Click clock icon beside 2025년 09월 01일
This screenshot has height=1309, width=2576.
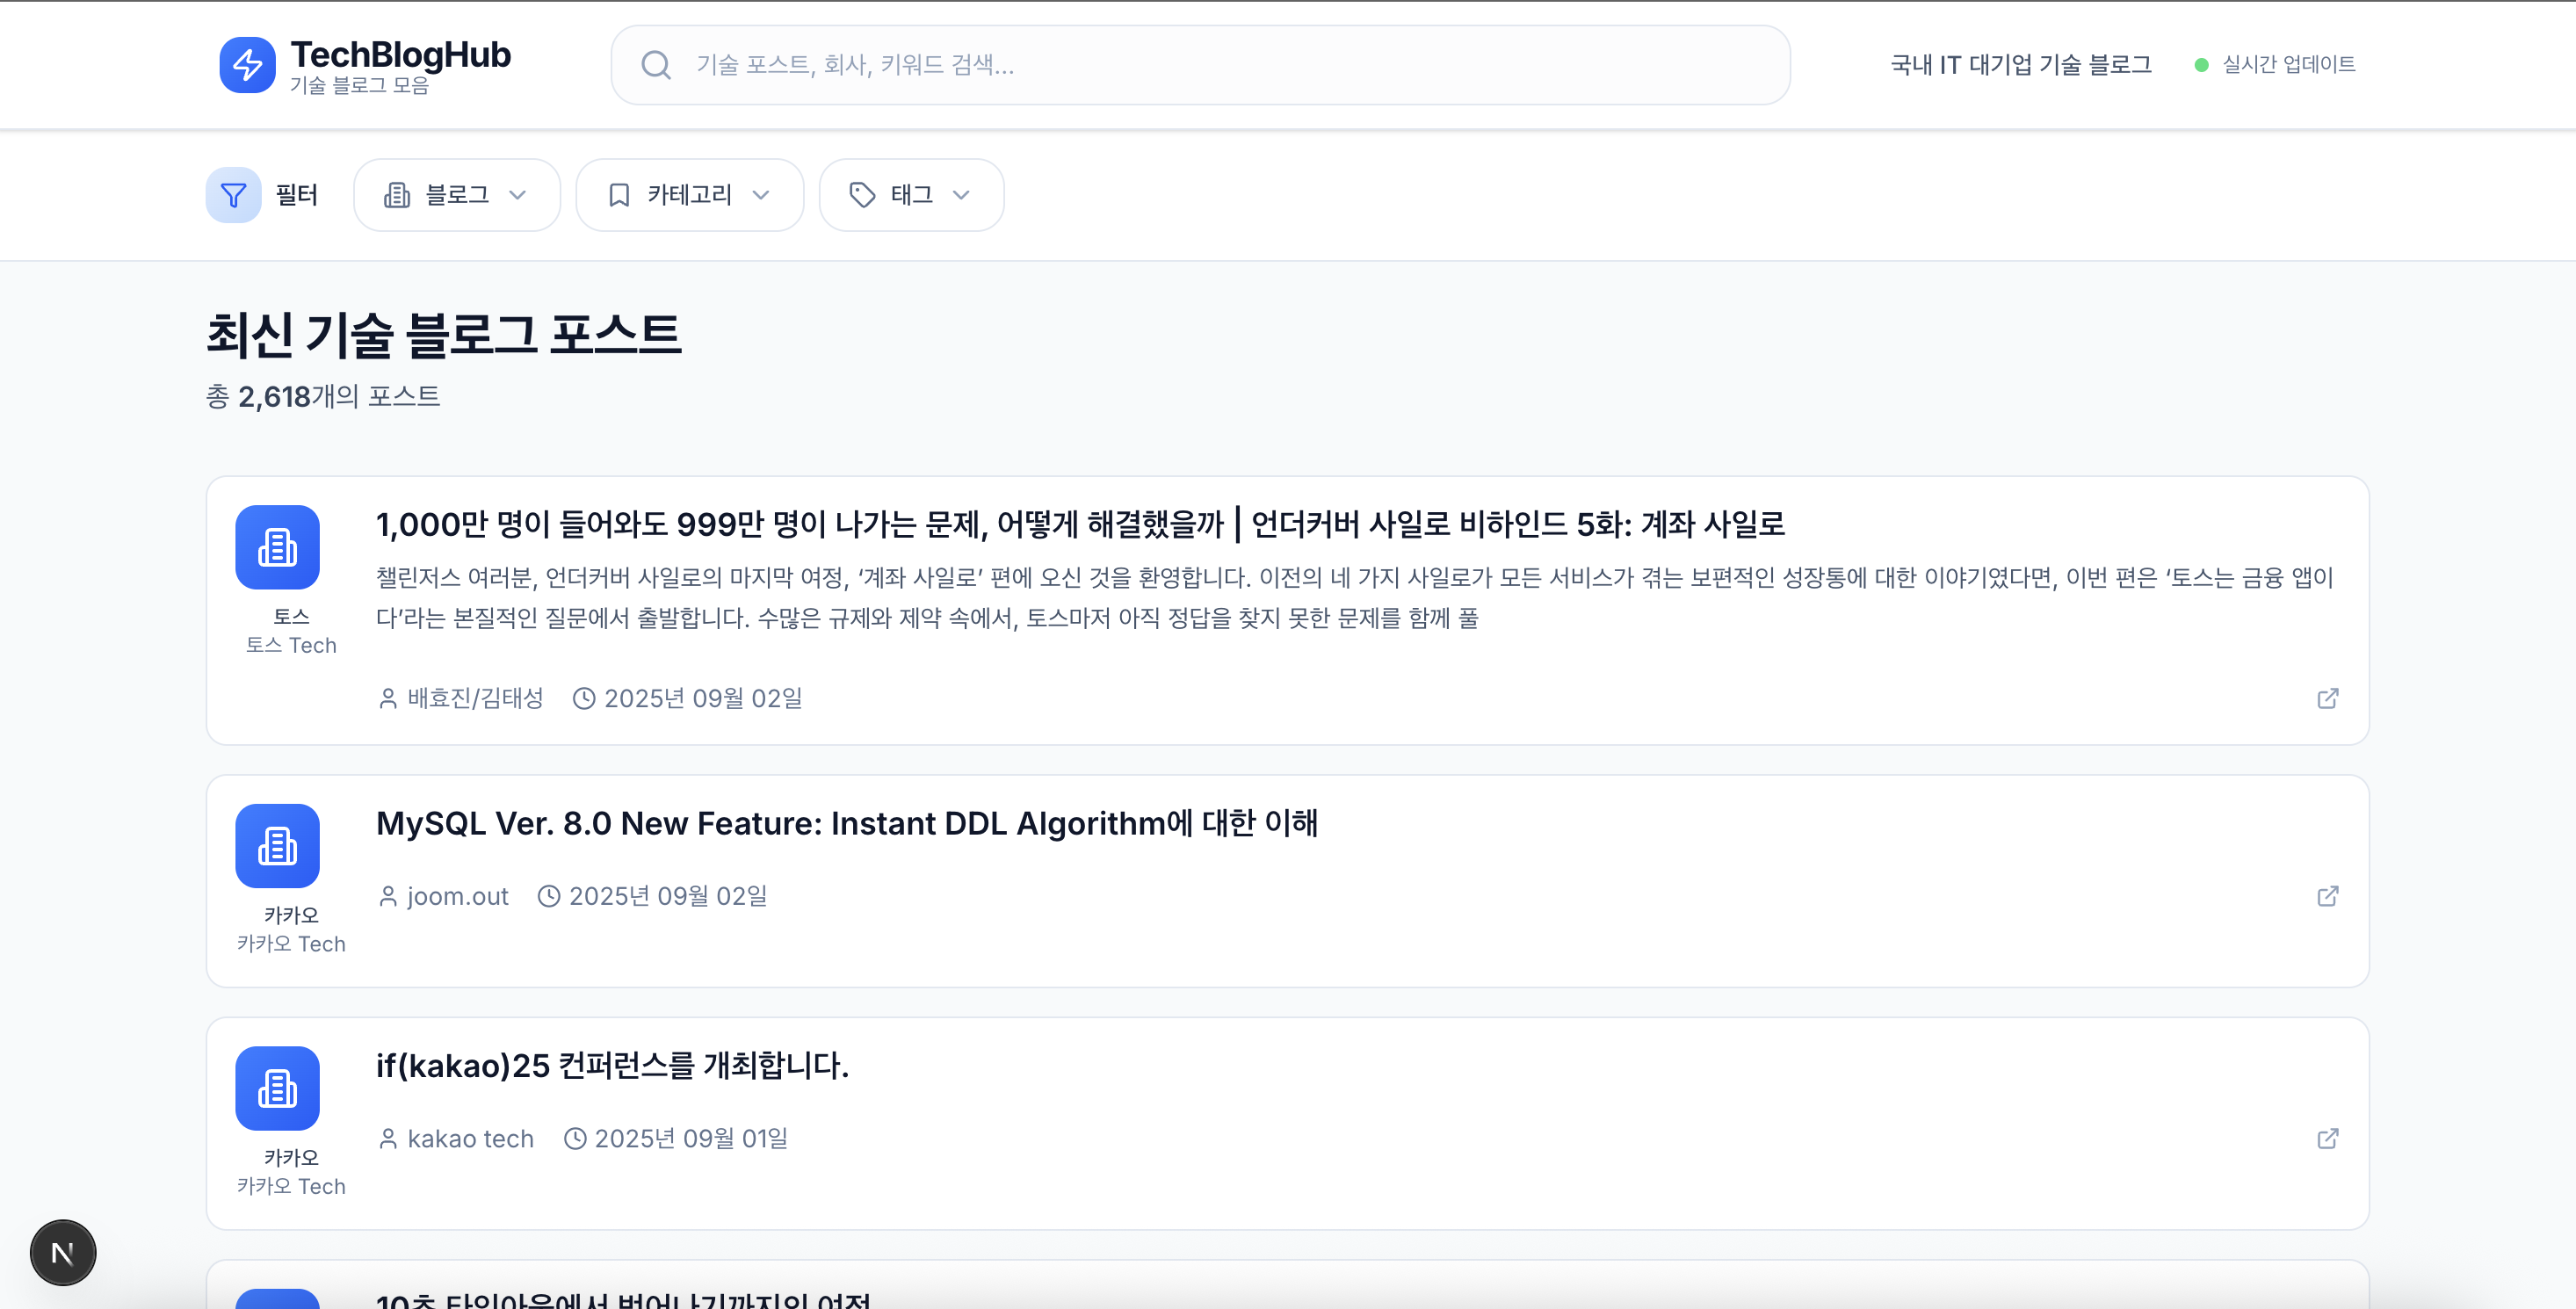(x=574, y=1138)
